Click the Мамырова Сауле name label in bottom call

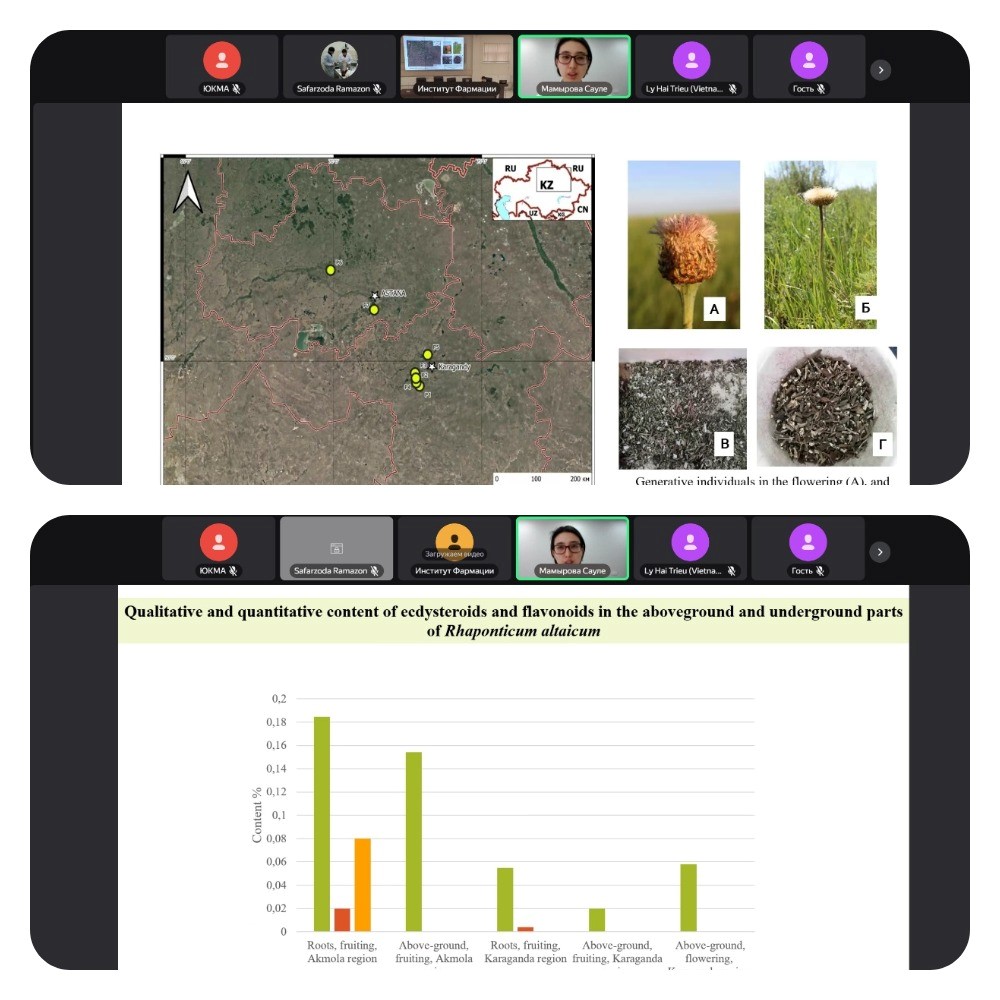click(572, 571)
